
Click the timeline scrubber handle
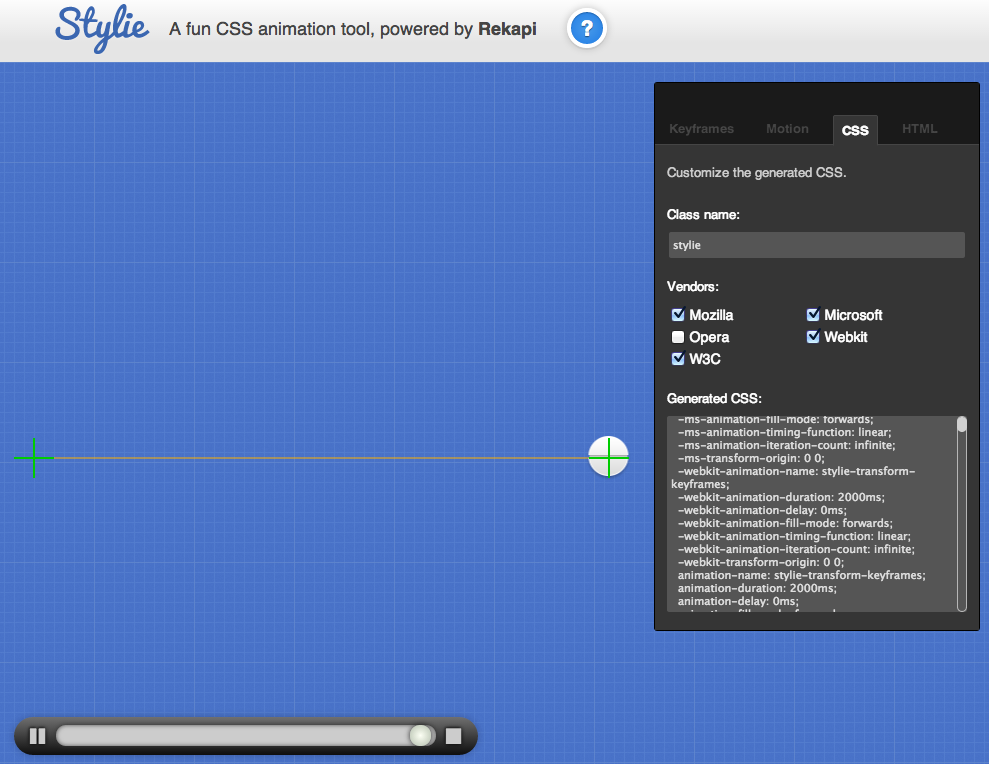[421, 736]
